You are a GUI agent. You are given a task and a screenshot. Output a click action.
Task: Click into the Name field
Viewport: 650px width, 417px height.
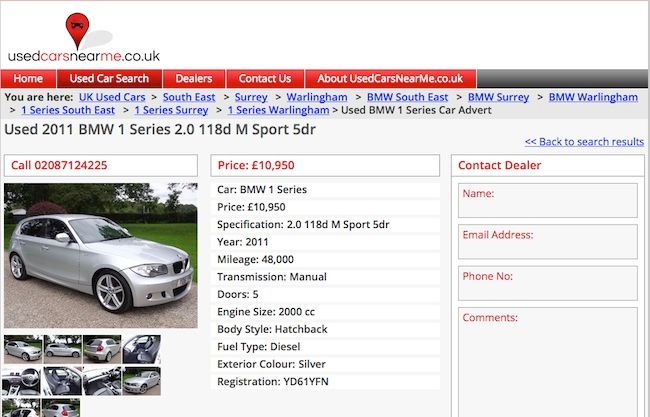pyautogui.click(x=548, y=201)
